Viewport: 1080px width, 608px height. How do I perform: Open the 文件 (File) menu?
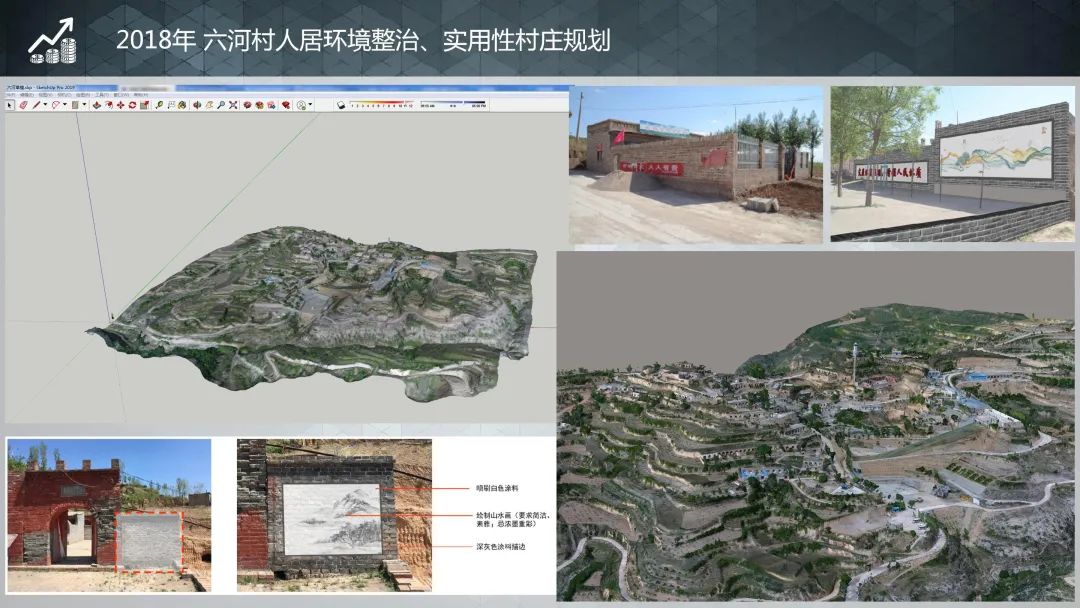(10, 96)
